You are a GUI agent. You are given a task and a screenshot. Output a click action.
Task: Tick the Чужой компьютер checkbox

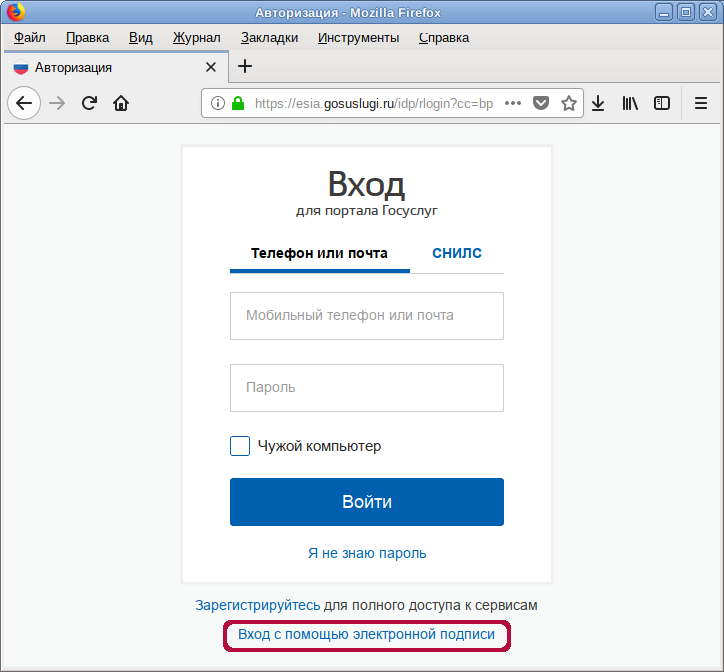coord(240,446)
